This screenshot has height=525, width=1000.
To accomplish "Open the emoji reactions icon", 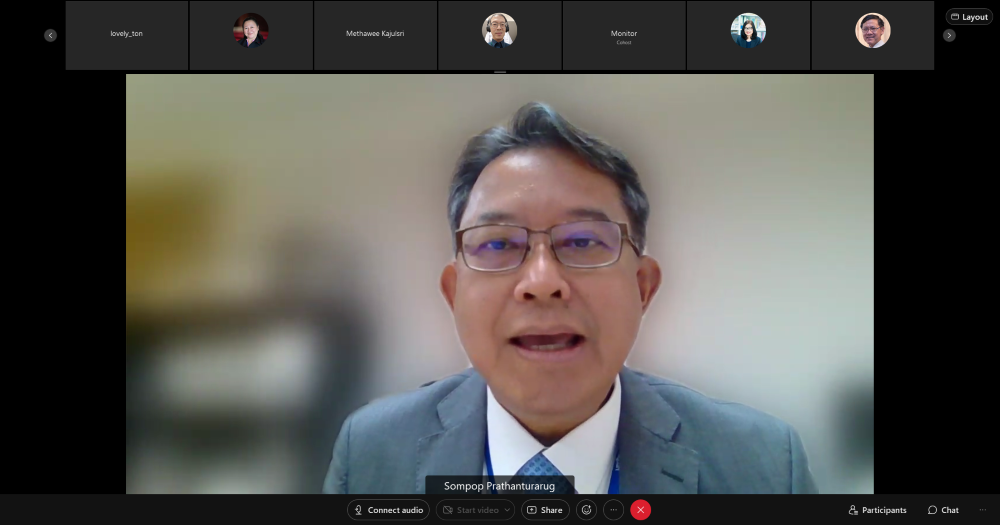I will 586,510.
